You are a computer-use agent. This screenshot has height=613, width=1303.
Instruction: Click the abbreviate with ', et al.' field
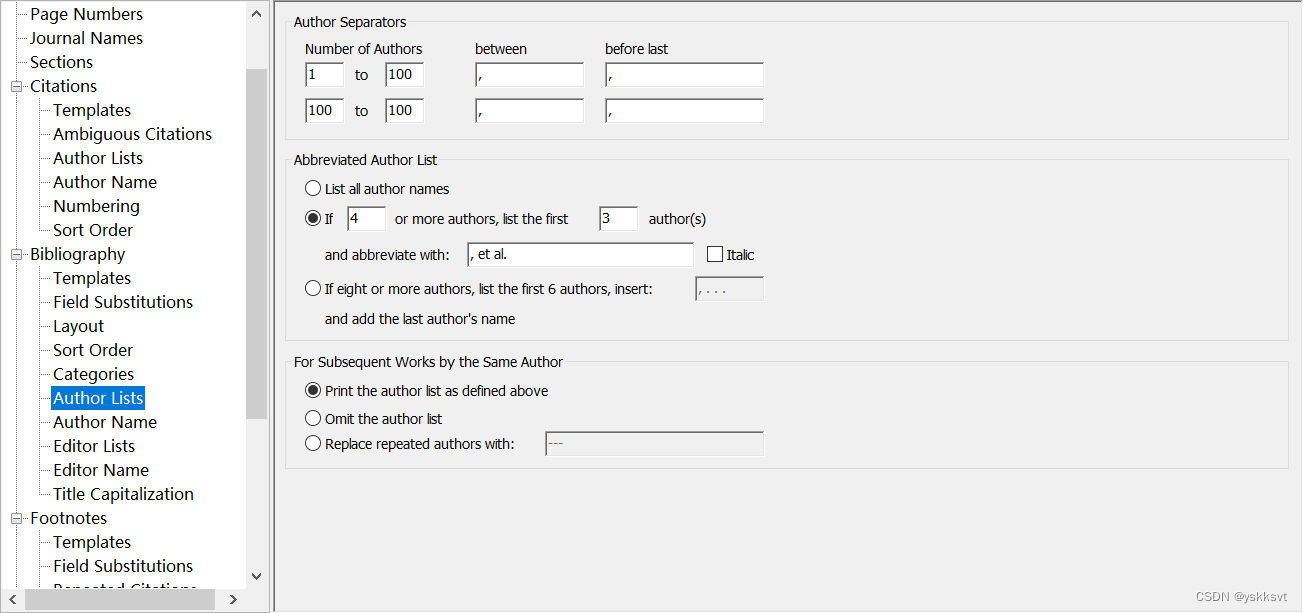pos(580,255)
